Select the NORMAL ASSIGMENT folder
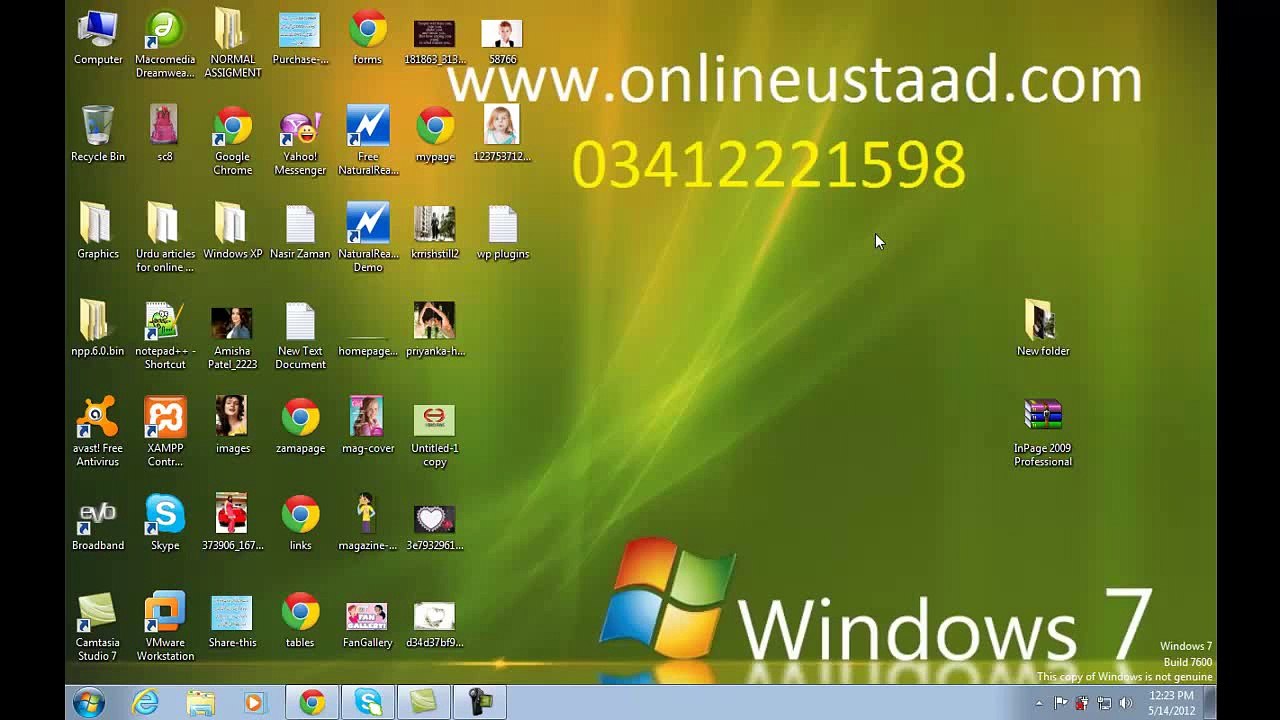Screen dimensions: 1280x720 (x=233, y=44)
